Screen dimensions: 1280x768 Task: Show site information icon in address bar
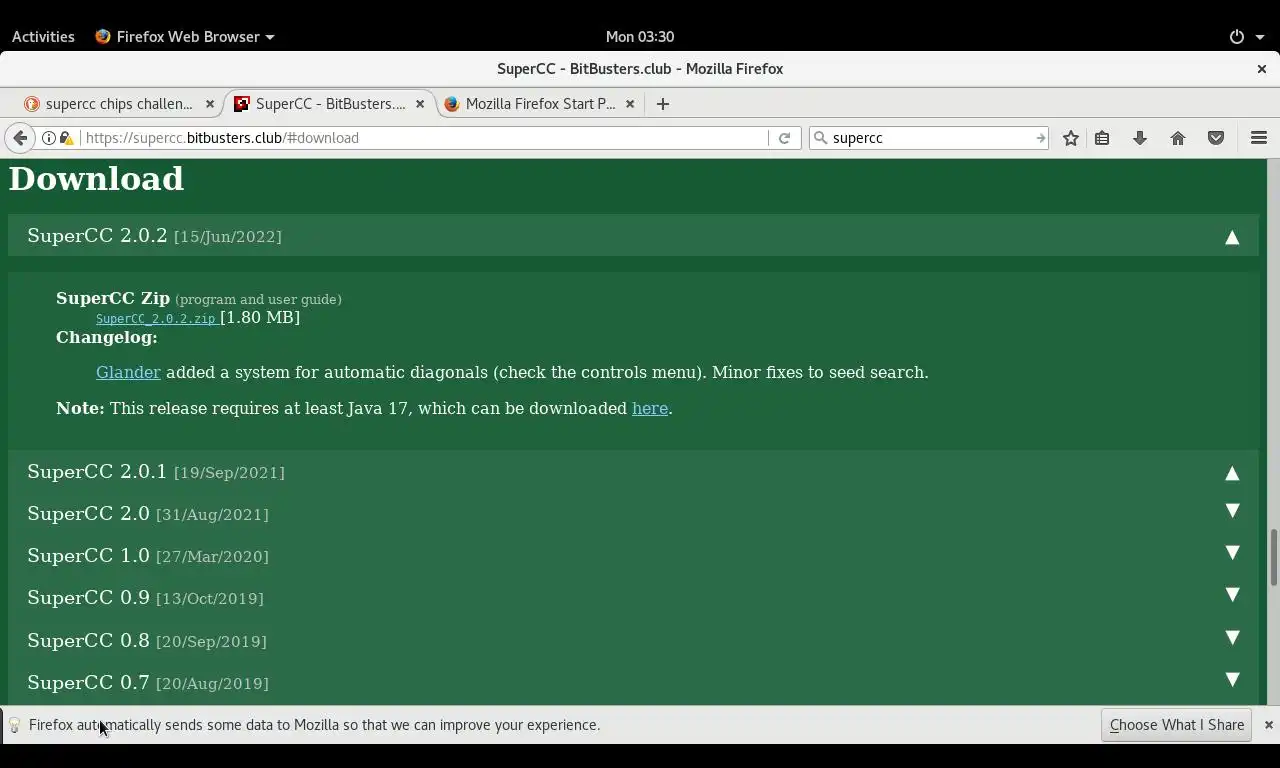click(x=48, y=138)
